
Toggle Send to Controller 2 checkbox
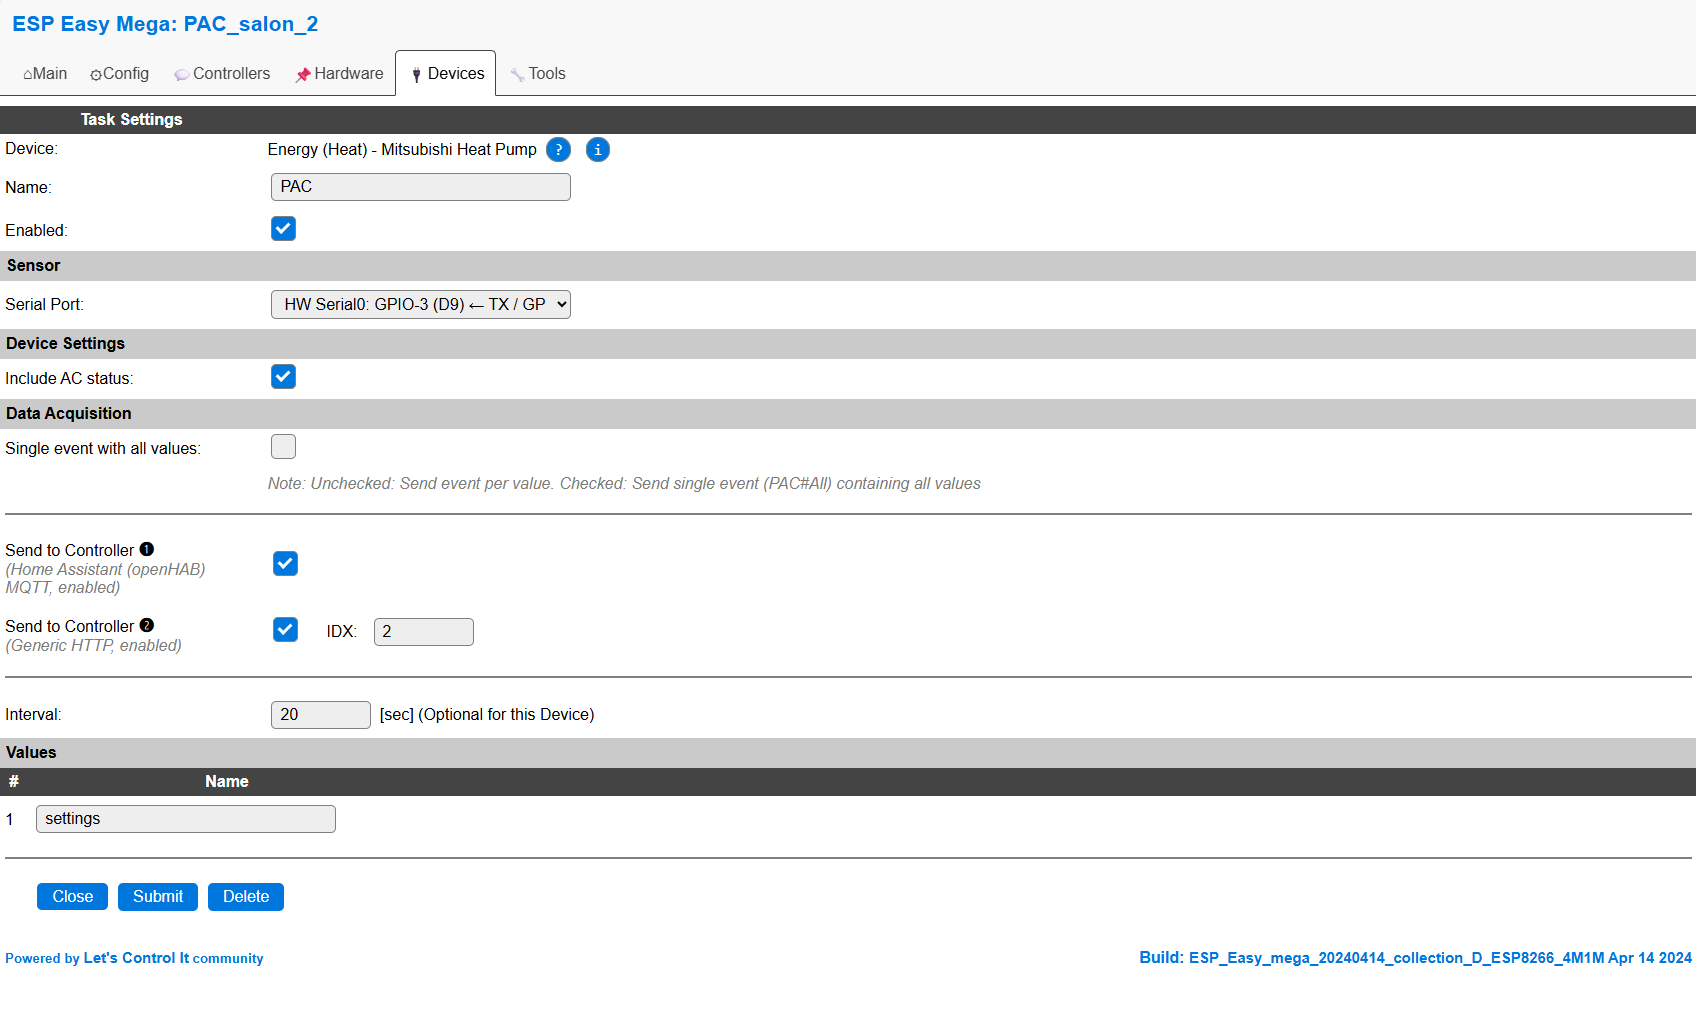pos(286,630)
